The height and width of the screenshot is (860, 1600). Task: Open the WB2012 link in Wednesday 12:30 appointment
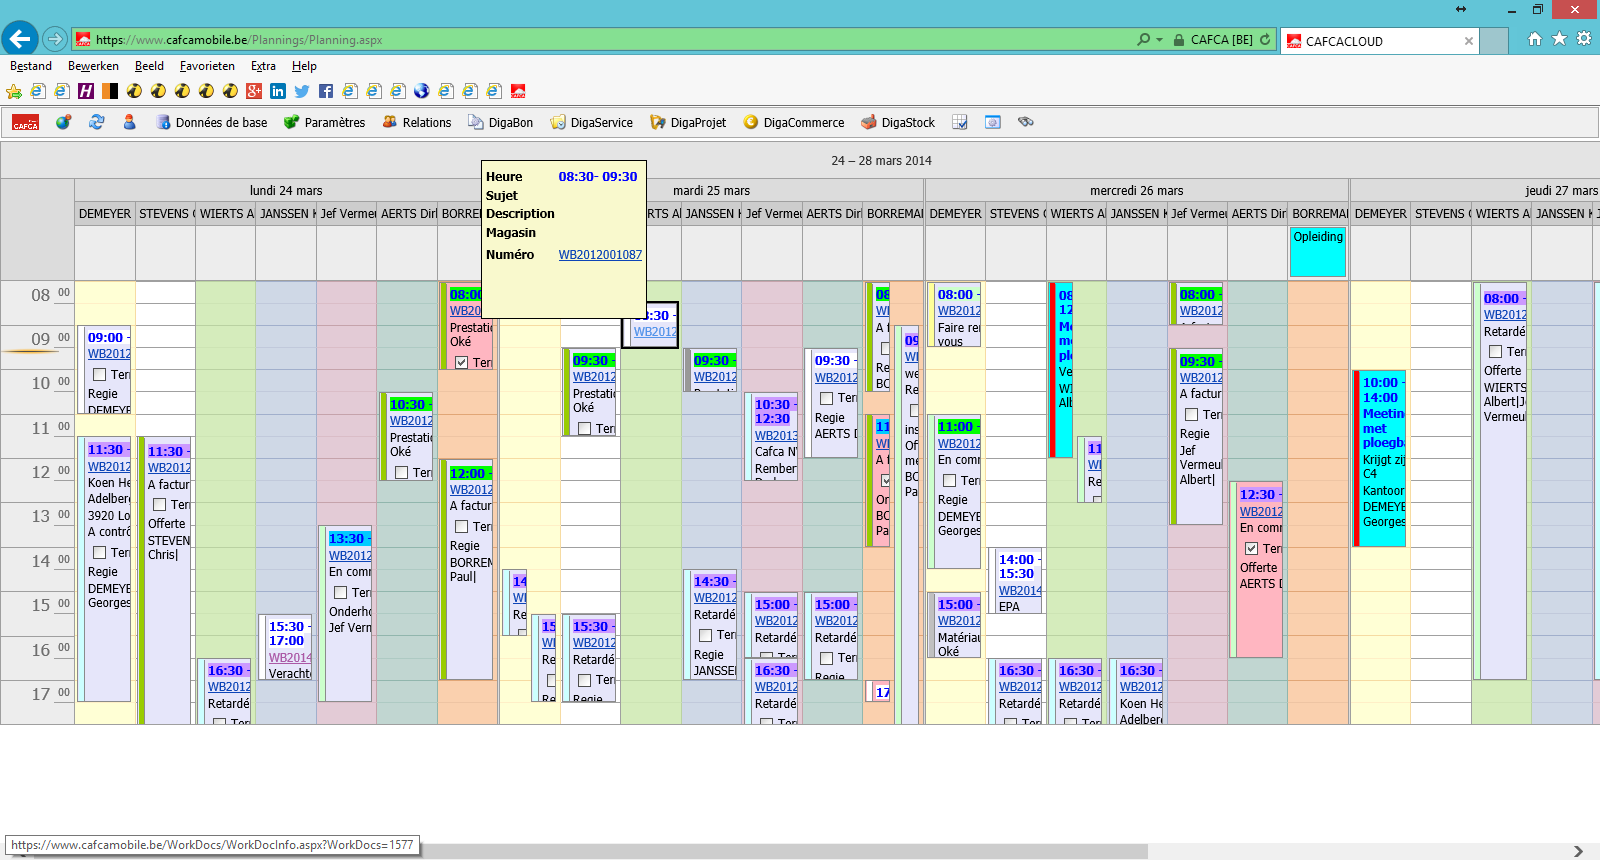pos(1261,511)
